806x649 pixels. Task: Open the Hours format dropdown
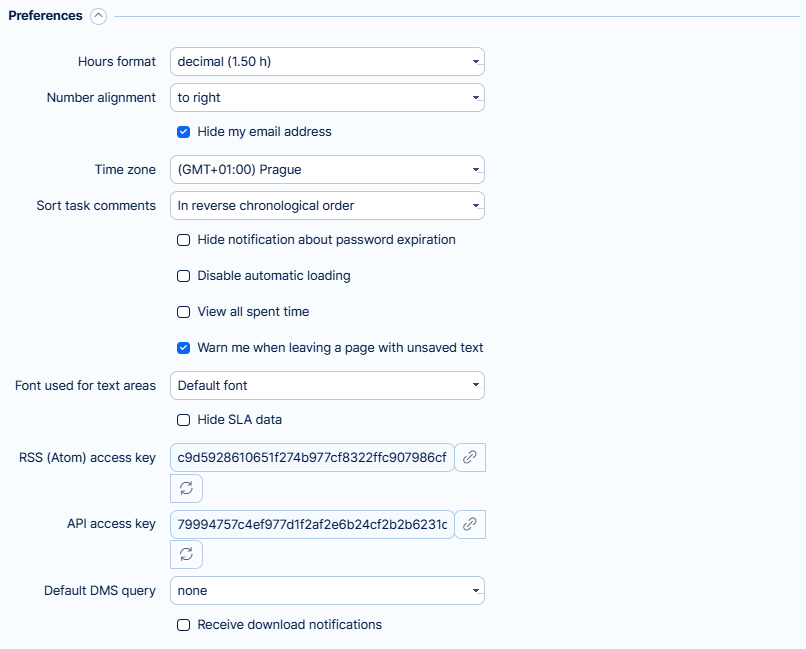(x=327, y=62)
